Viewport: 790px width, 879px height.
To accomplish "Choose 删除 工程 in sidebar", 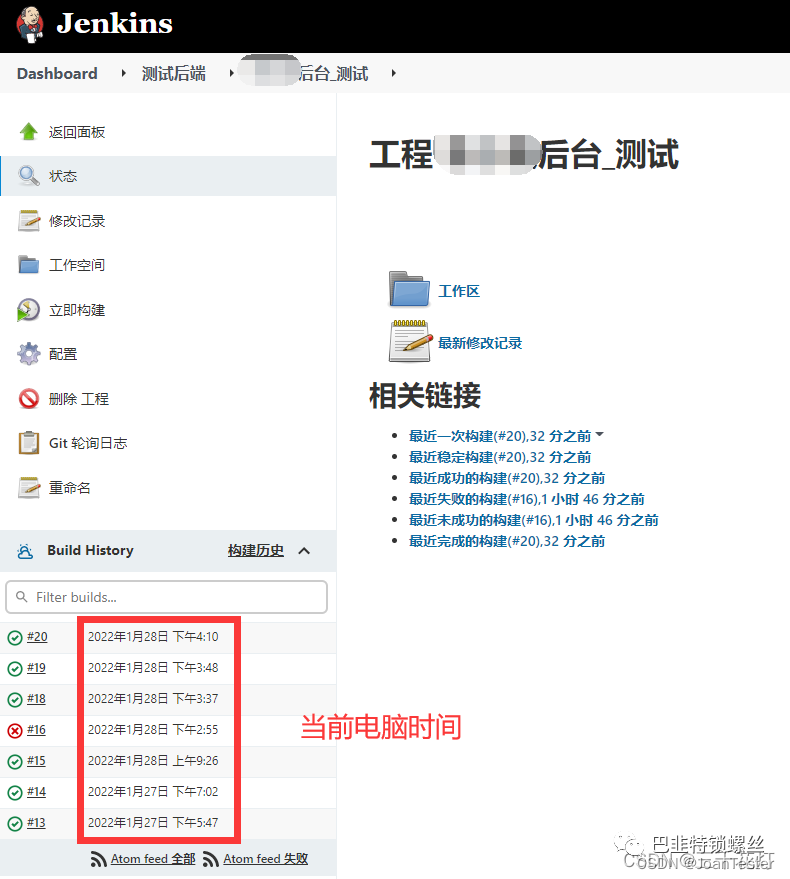I will pos(78,399).
